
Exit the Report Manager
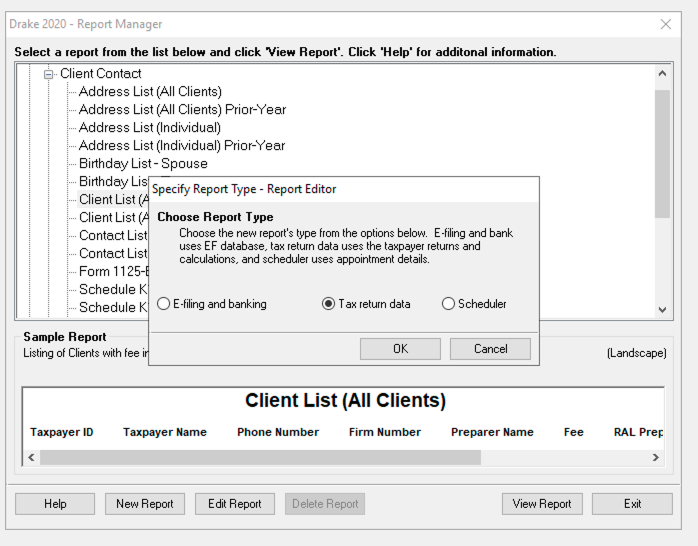pos(632,504)
